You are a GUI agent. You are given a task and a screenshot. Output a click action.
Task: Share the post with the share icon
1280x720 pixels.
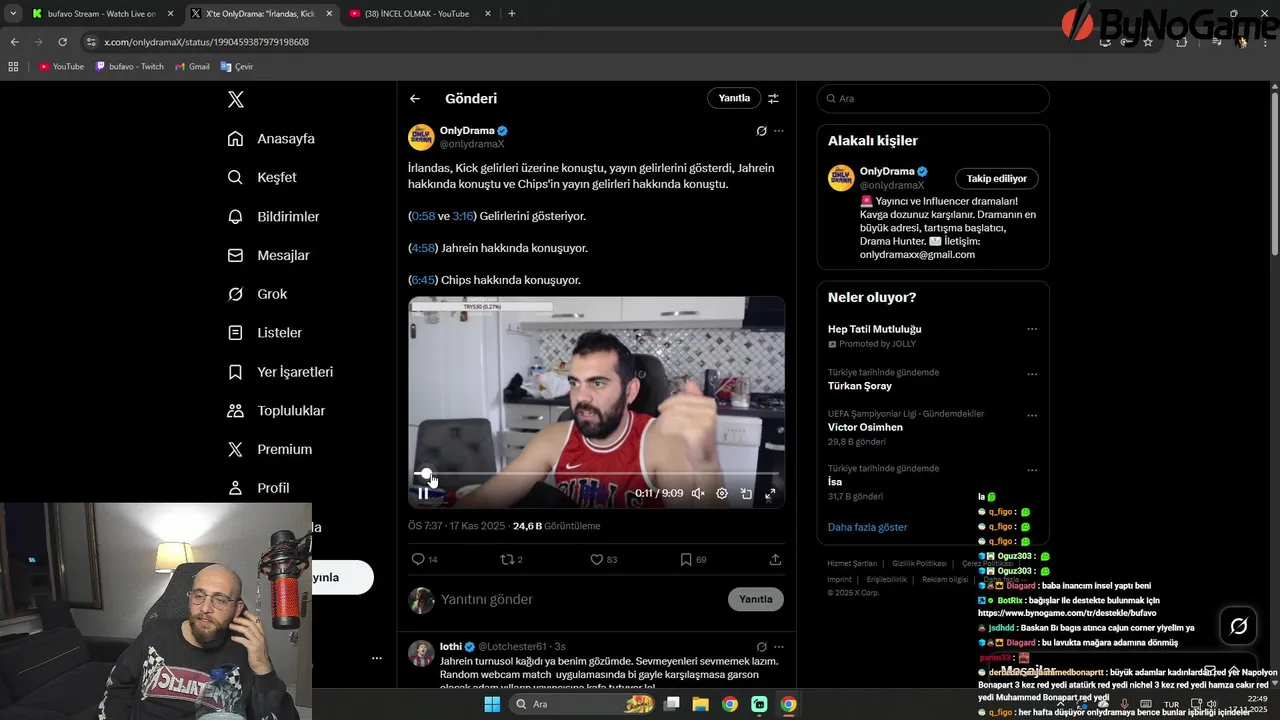tap(775, 559)
